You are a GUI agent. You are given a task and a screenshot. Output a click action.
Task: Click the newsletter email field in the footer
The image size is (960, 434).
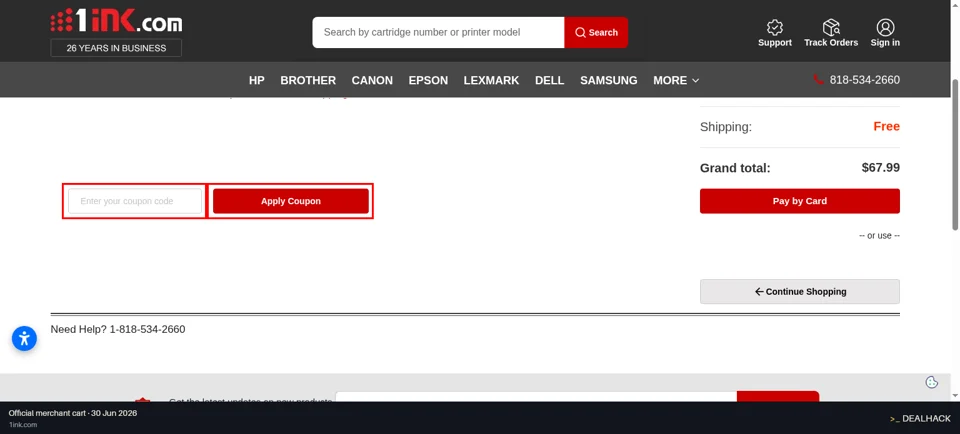click(536, 397)
